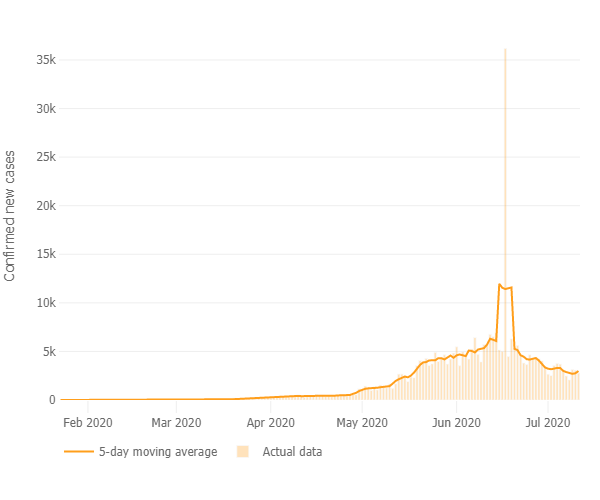
Task: Click the Mar 2020 x-axis label
Action: (176, 423)
